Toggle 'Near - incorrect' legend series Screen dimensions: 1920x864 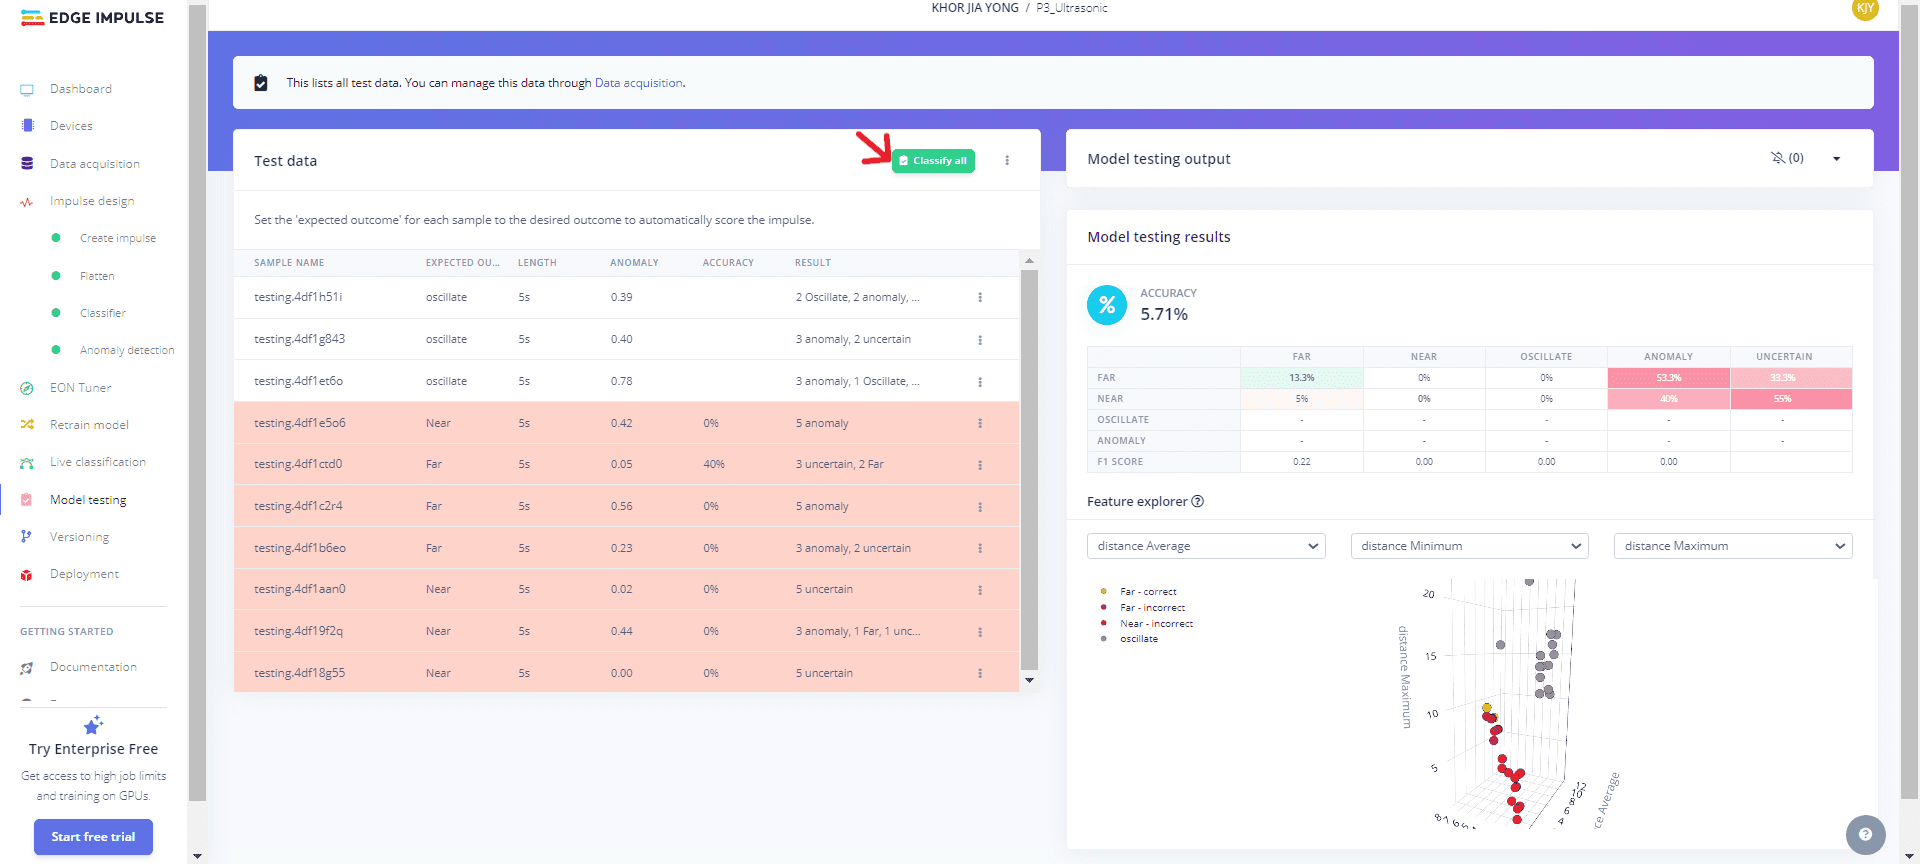1156,624
